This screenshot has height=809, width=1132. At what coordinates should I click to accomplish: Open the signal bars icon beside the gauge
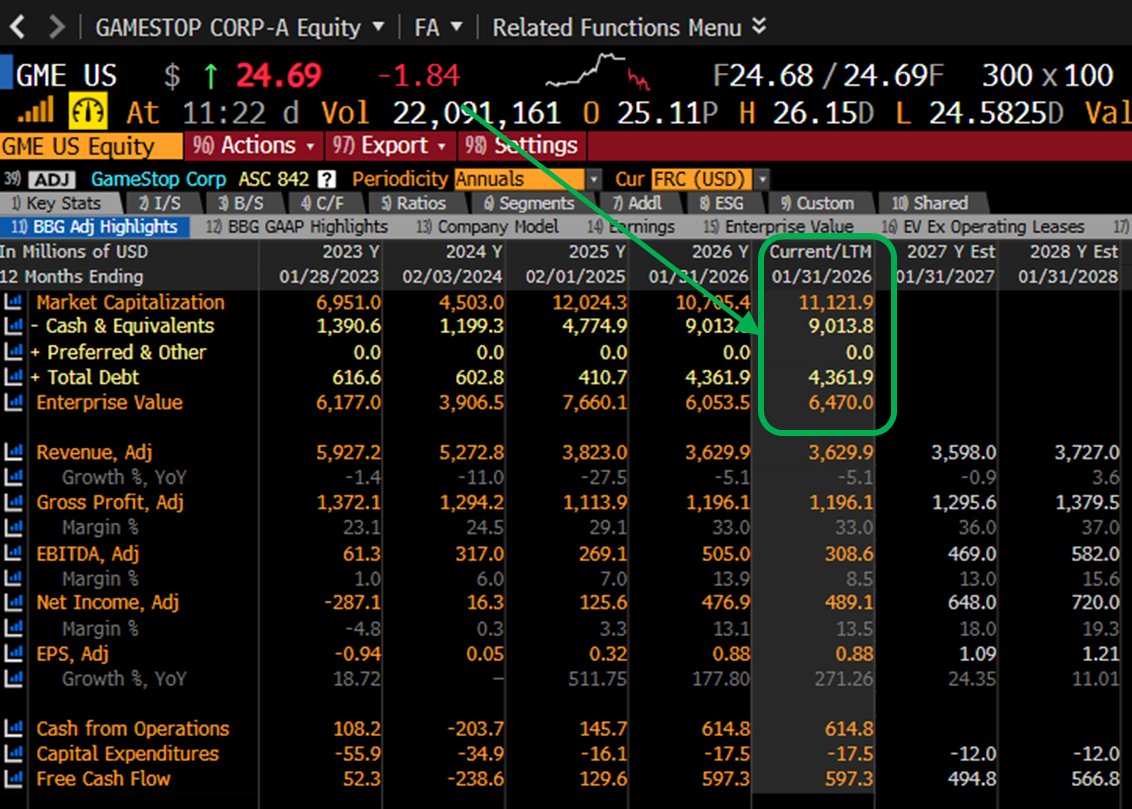click(x=36, y=110)
